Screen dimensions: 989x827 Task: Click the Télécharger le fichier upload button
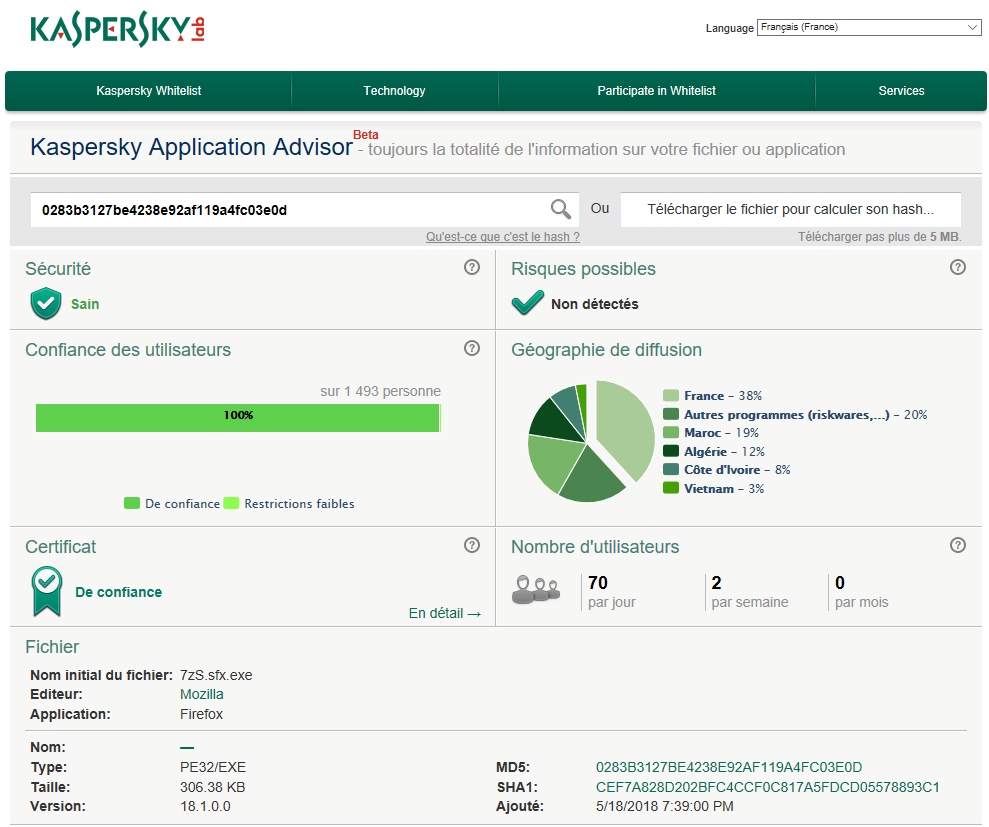coord(790,210)
